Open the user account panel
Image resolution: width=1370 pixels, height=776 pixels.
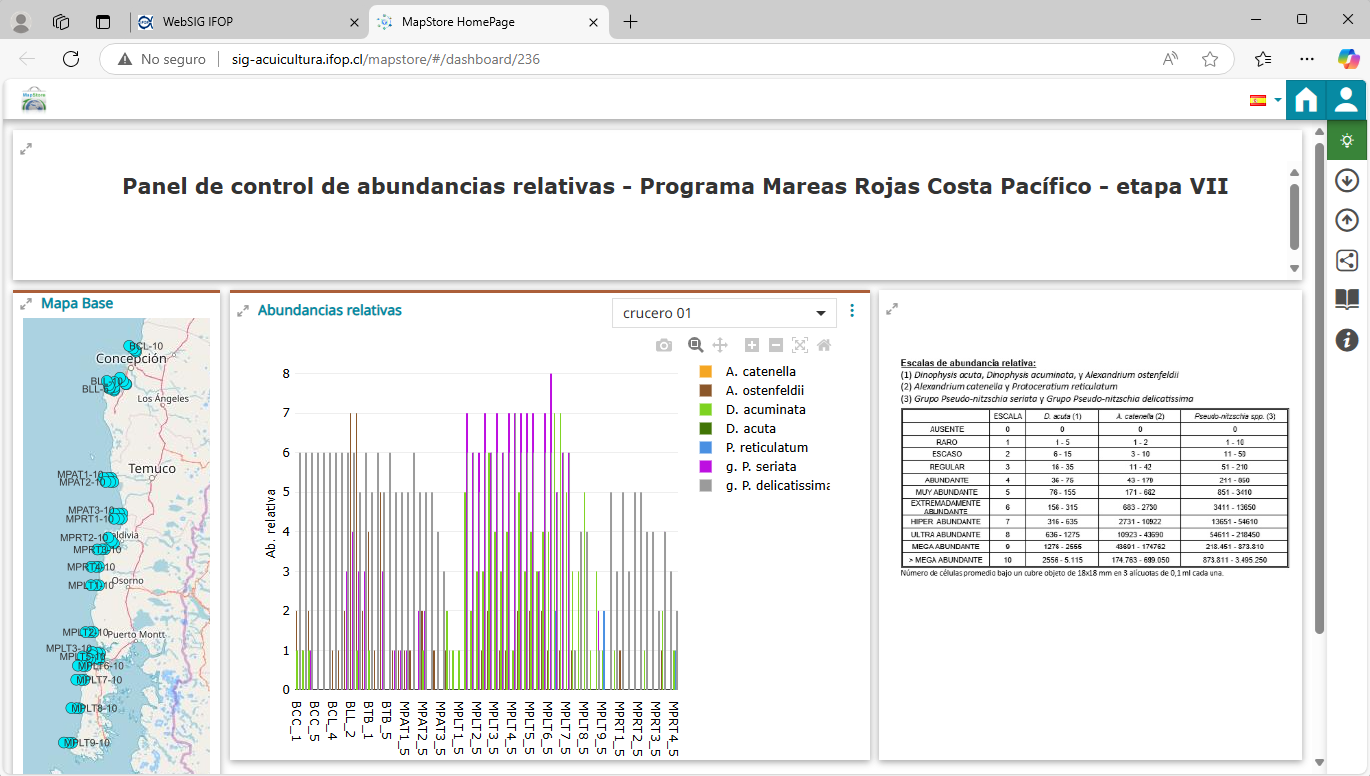pos(1347,100)
